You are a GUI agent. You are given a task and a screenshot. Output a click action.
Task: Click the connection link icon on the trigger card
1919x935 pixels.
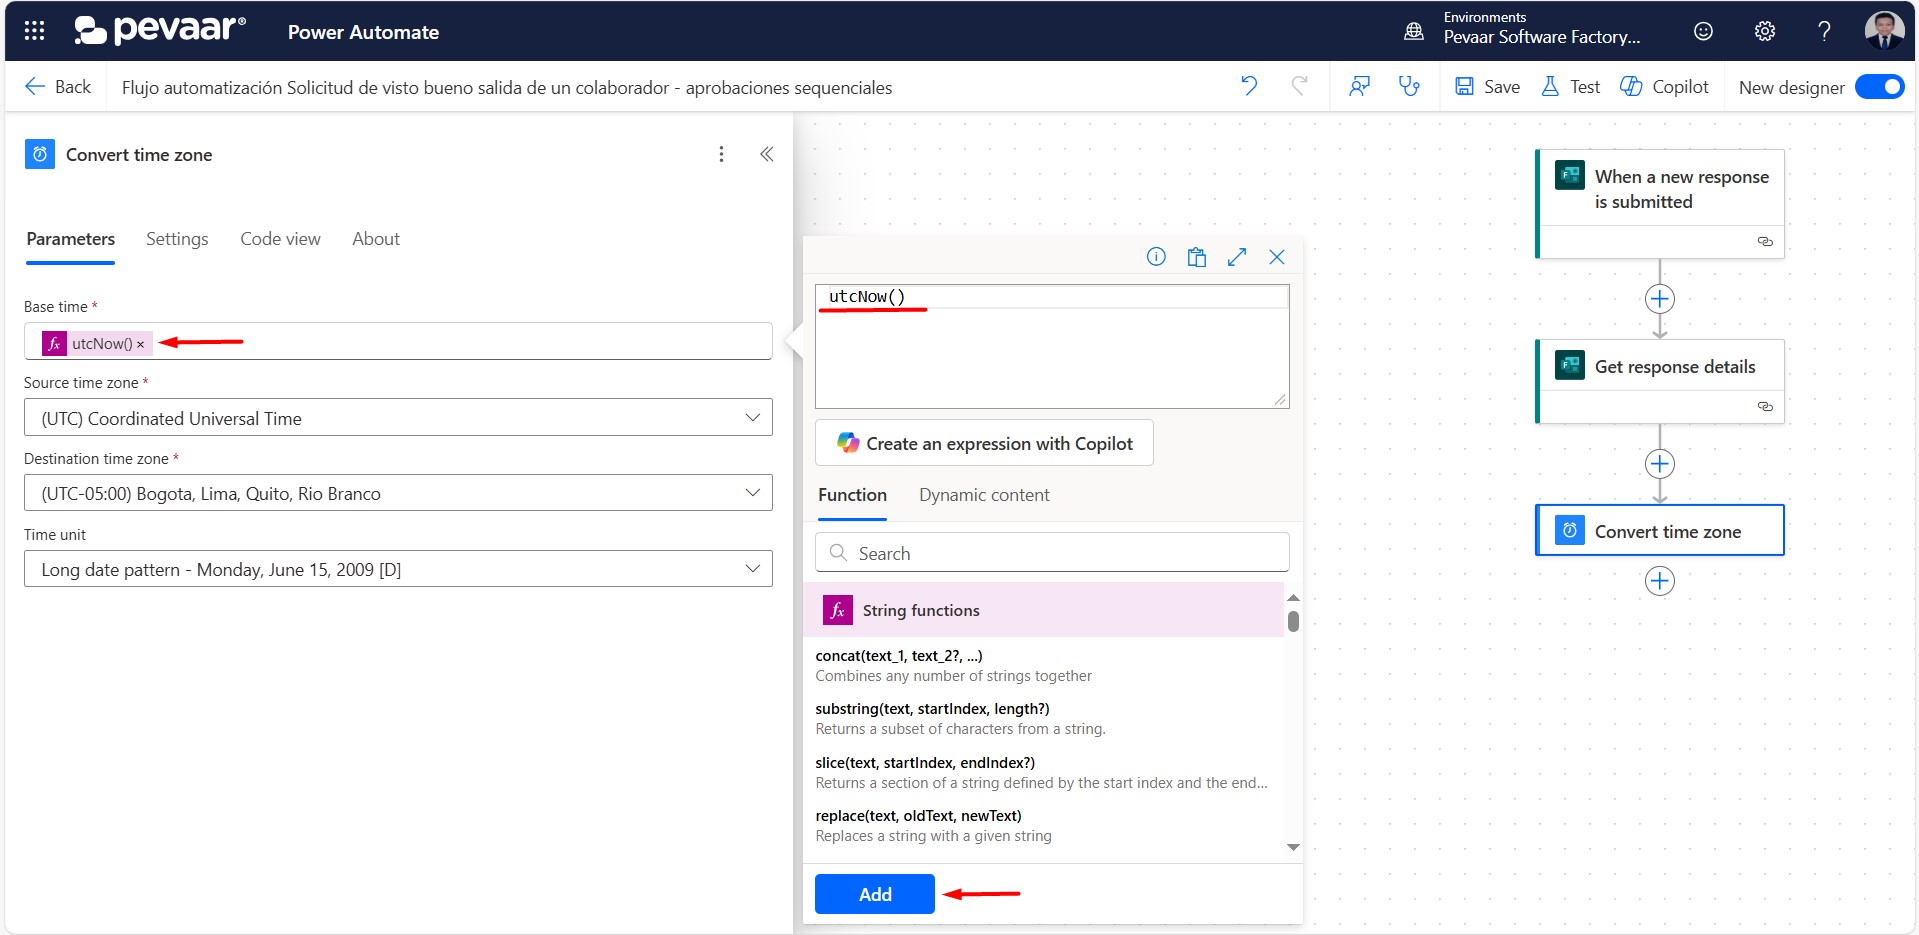tap(1765, 242)
